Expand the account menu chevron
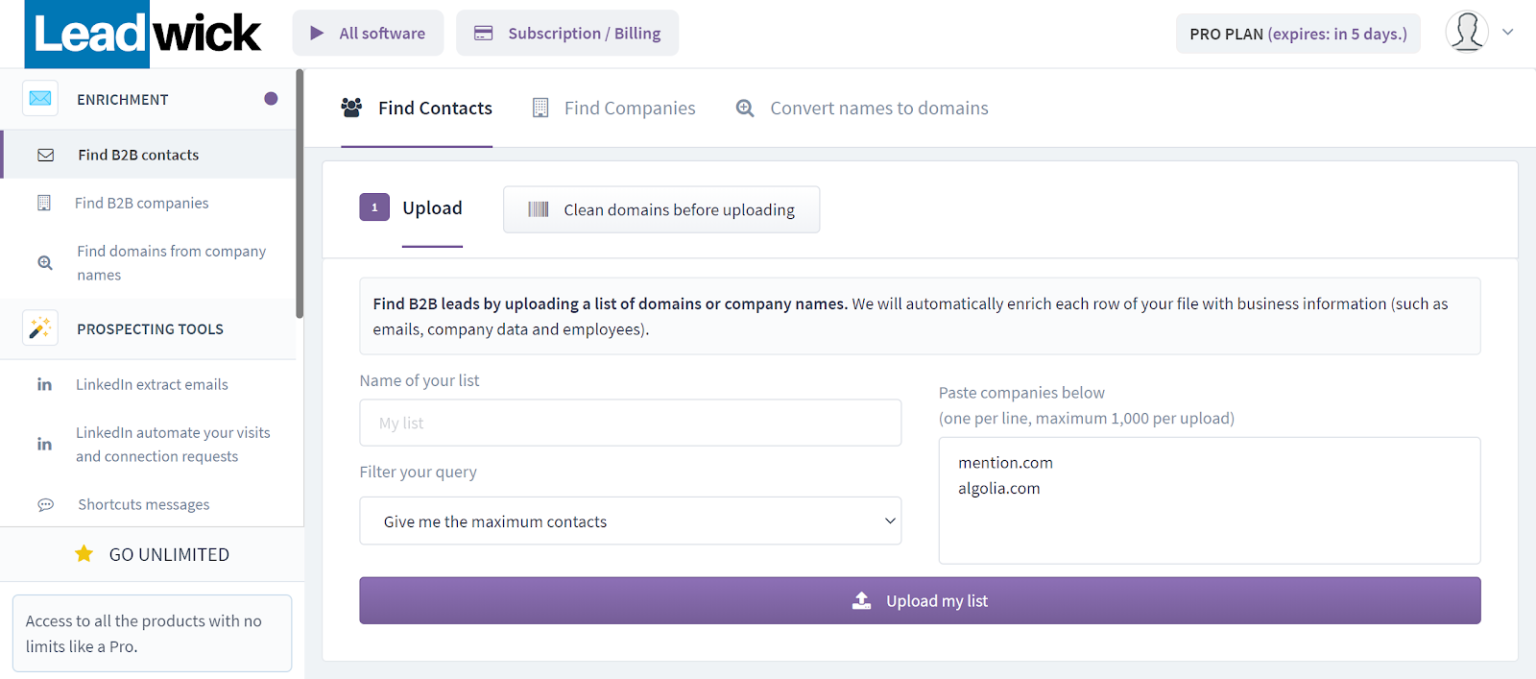This screenshot has width=1536, height=679. pyautogui.click(x=1508, y=33)
